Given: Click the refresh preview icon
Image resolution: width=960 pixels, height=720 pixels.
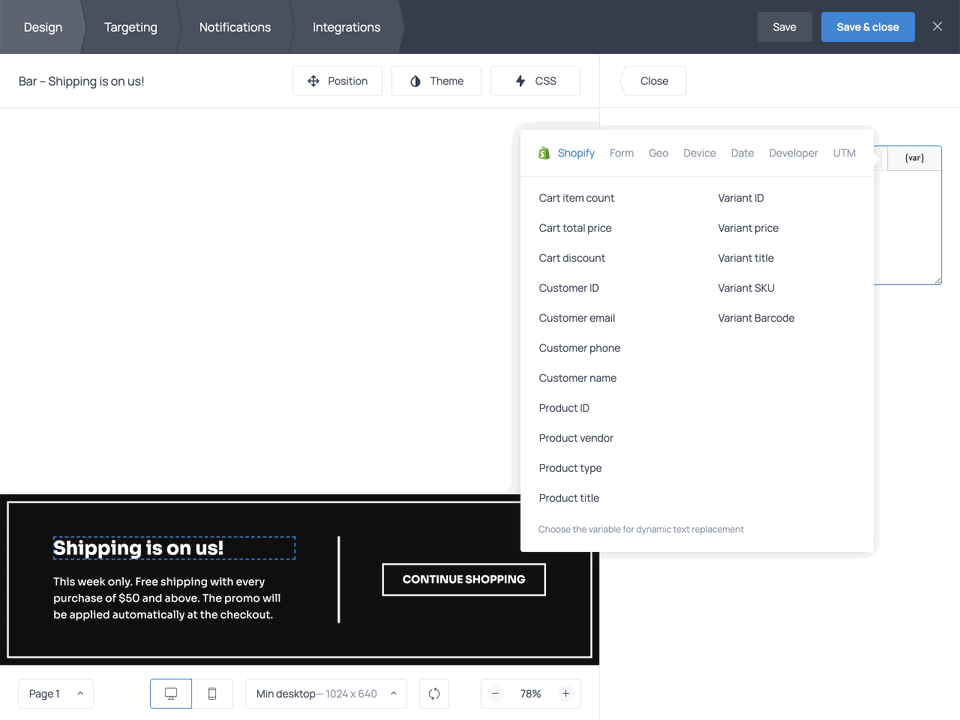Looking at the screenshot, I should pyautogui.click(x=434, y=693).
